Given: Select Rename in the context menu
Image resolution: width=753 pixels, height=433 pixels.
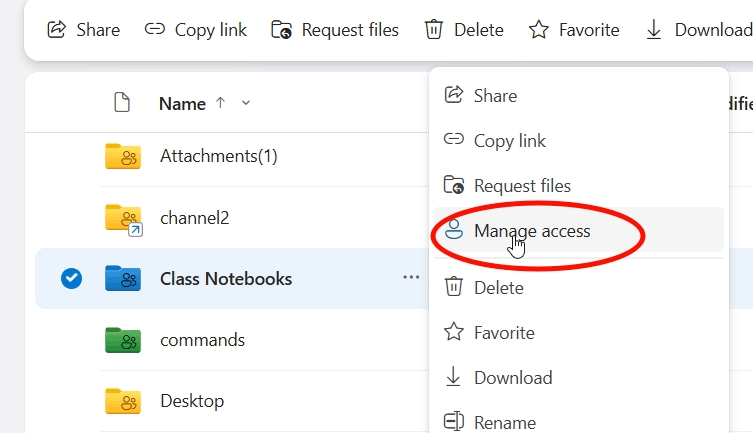Looking at the screenshot, I should coord(504,422).
